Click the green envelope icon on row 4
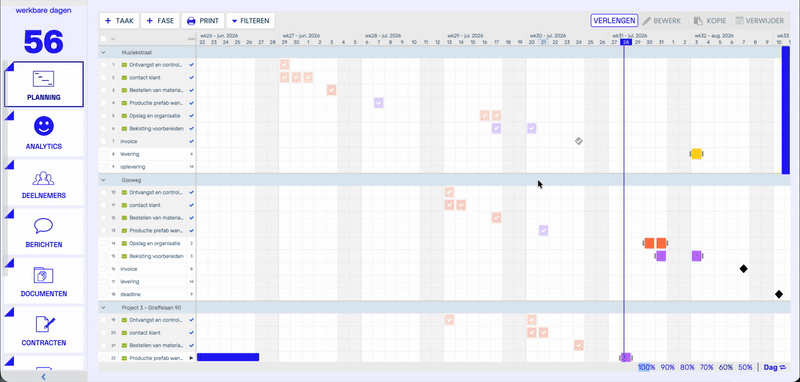Screen dimensions: 800x382 (x=124, y=103)
